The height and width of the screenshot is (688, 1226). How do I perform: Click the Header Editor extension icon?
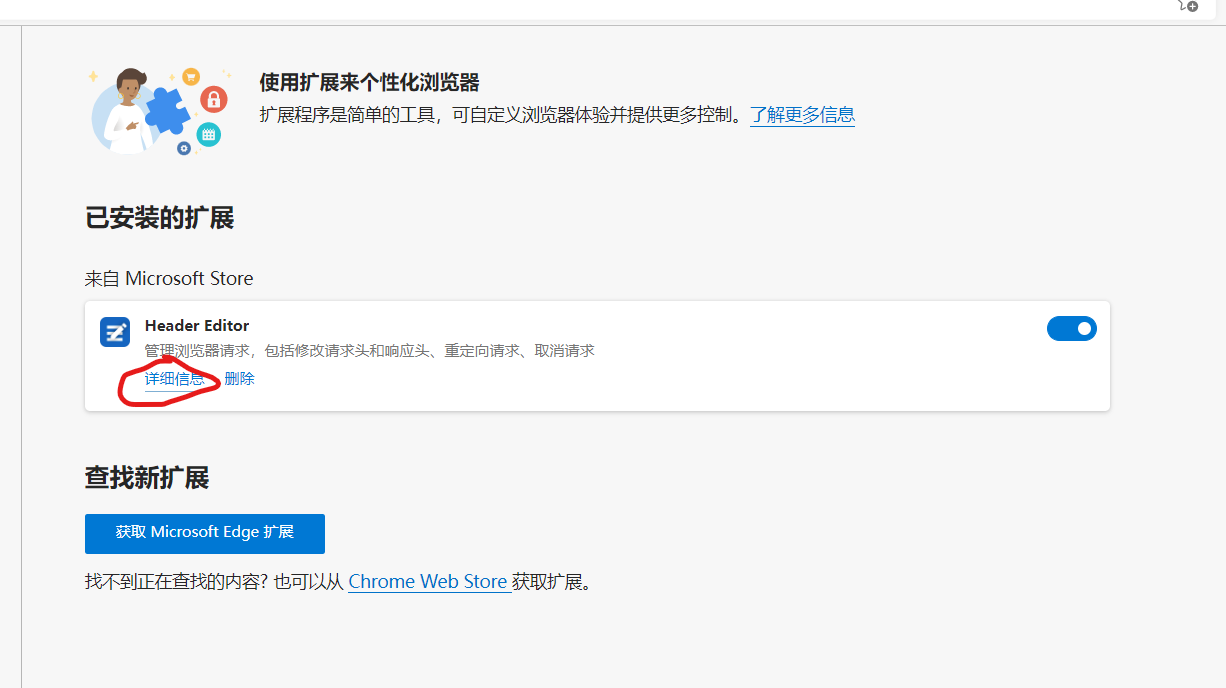[115, 332]
